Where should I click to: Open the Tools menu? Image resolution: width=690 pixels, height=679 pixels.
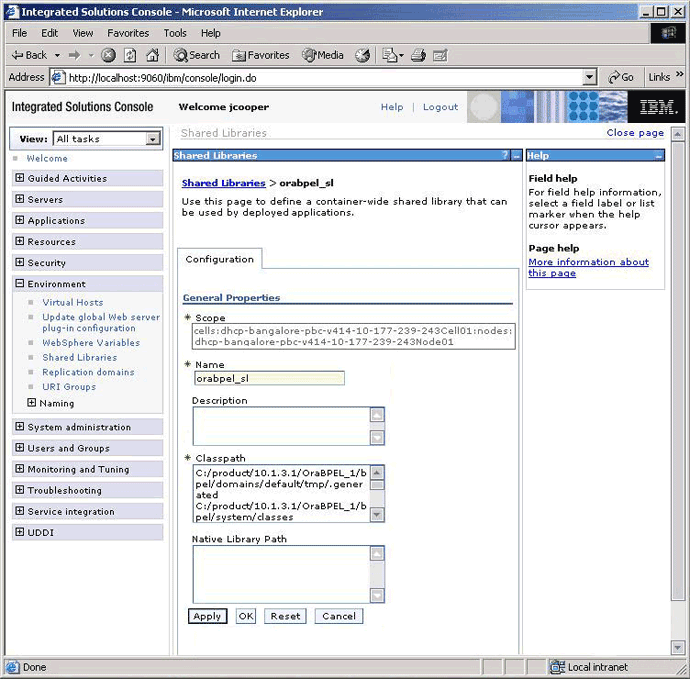click(x=175, y=33)
